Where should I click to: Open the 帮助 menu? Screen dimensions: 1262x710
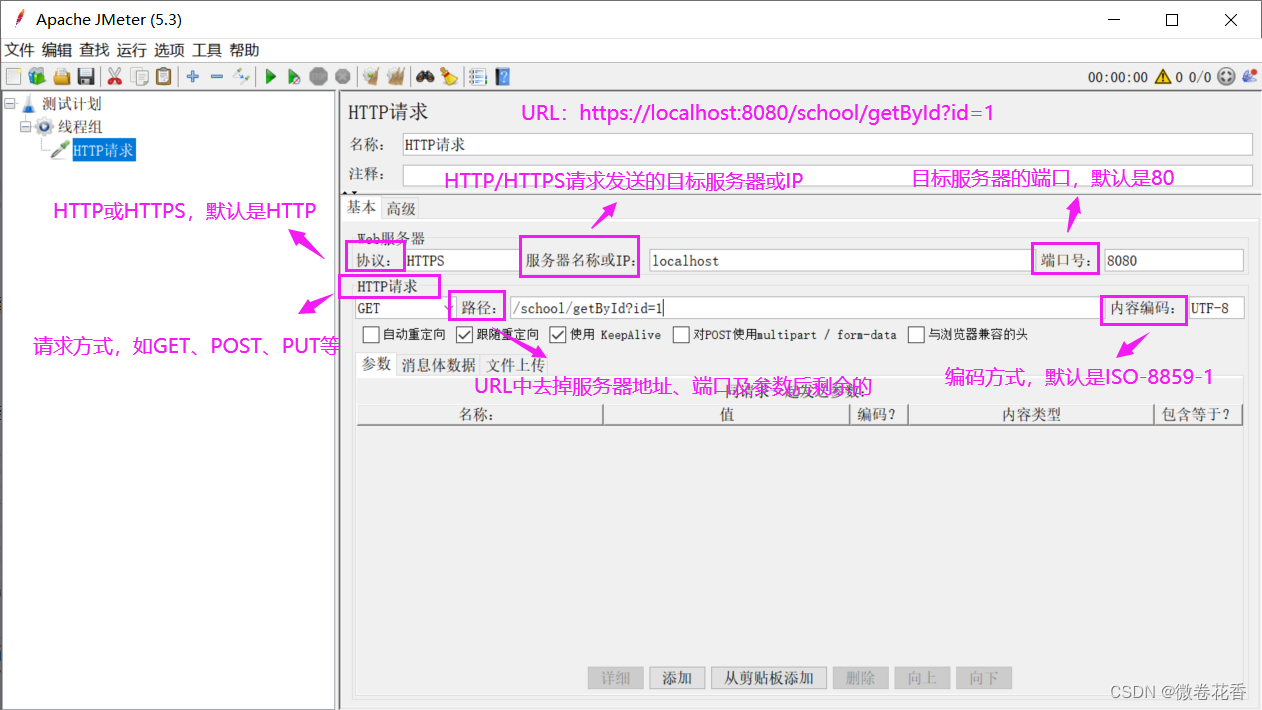coord(244,50)
